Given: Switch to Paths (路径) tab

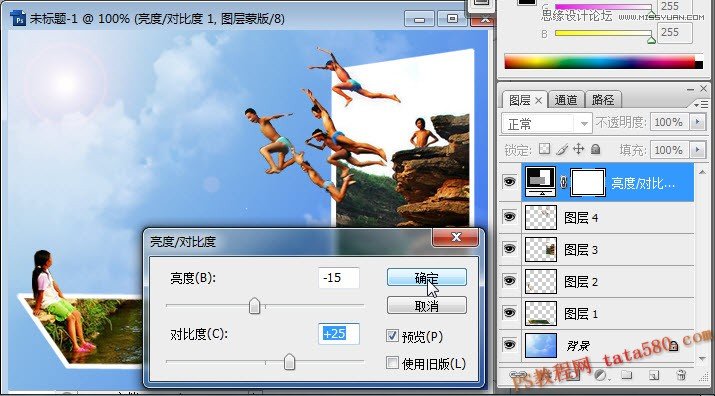Looking at the screenshot, I should (x=603, y=100).
